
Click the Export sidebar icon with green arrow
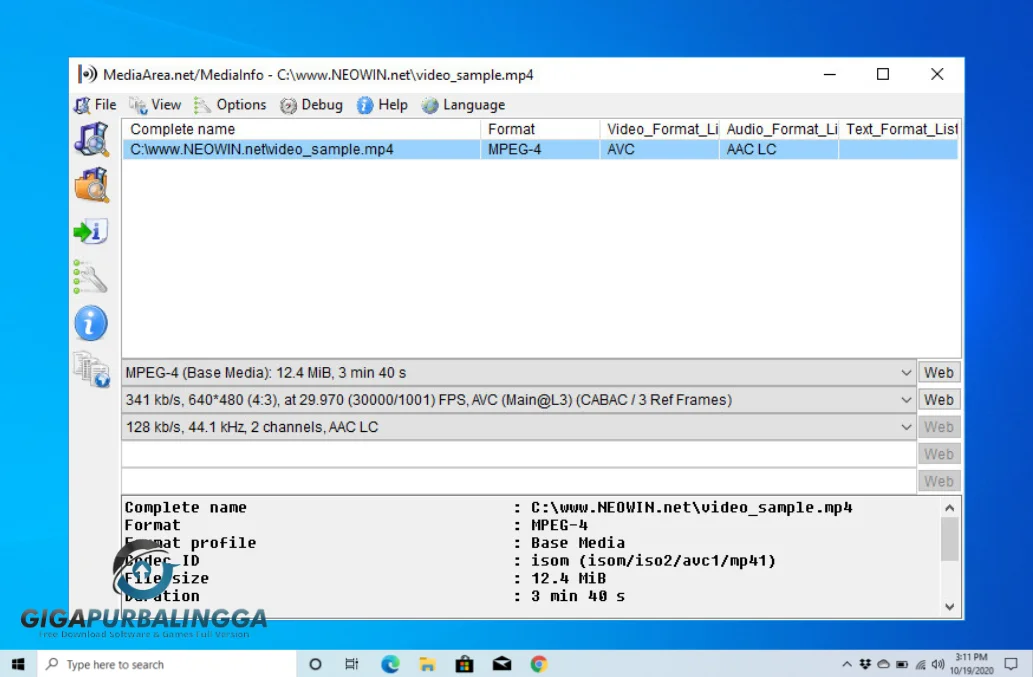(91, 232)
